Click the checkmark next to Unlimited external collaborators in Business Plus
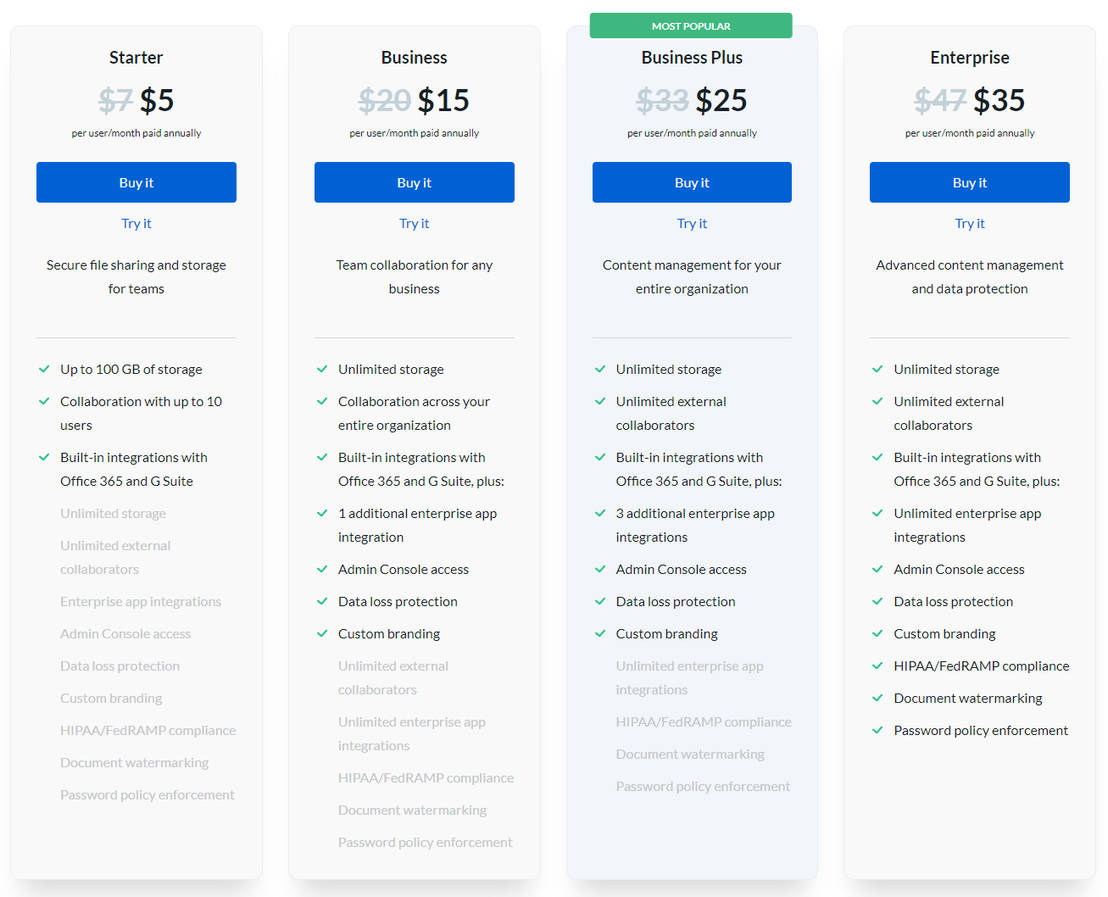The image size is (1108, 897). point(600,401)
